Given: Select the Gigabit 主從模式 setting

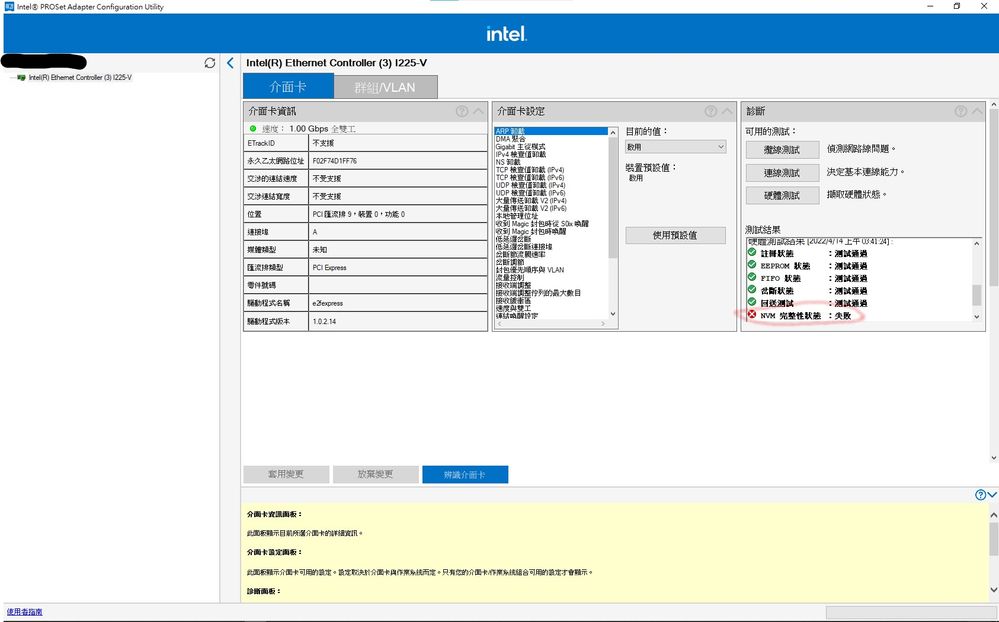Looking at the screenshot, I should (x=521, y=147).
